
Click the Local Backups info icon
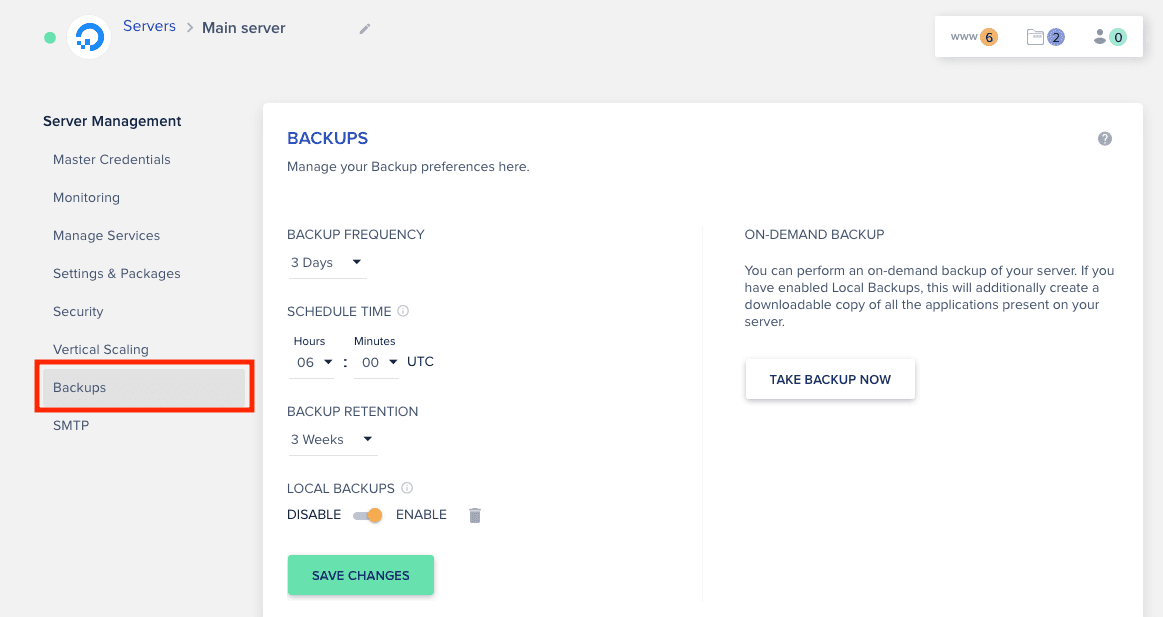click(x=407, y=488)
